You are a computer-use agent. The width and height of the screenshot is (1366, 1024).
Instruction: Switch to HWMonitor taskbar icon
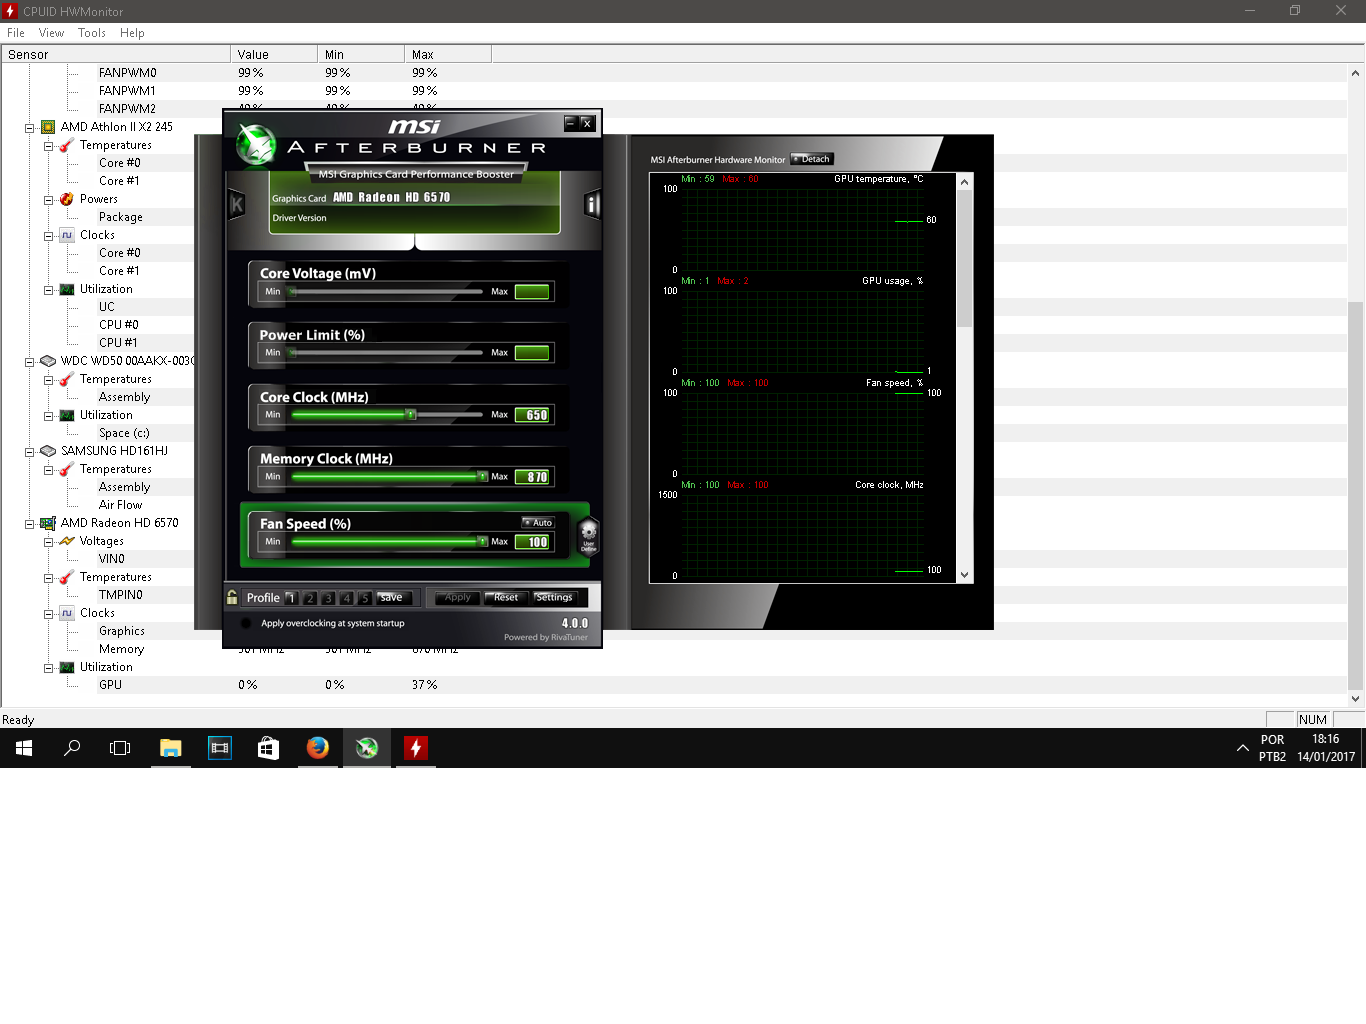(x=416, y=748)
